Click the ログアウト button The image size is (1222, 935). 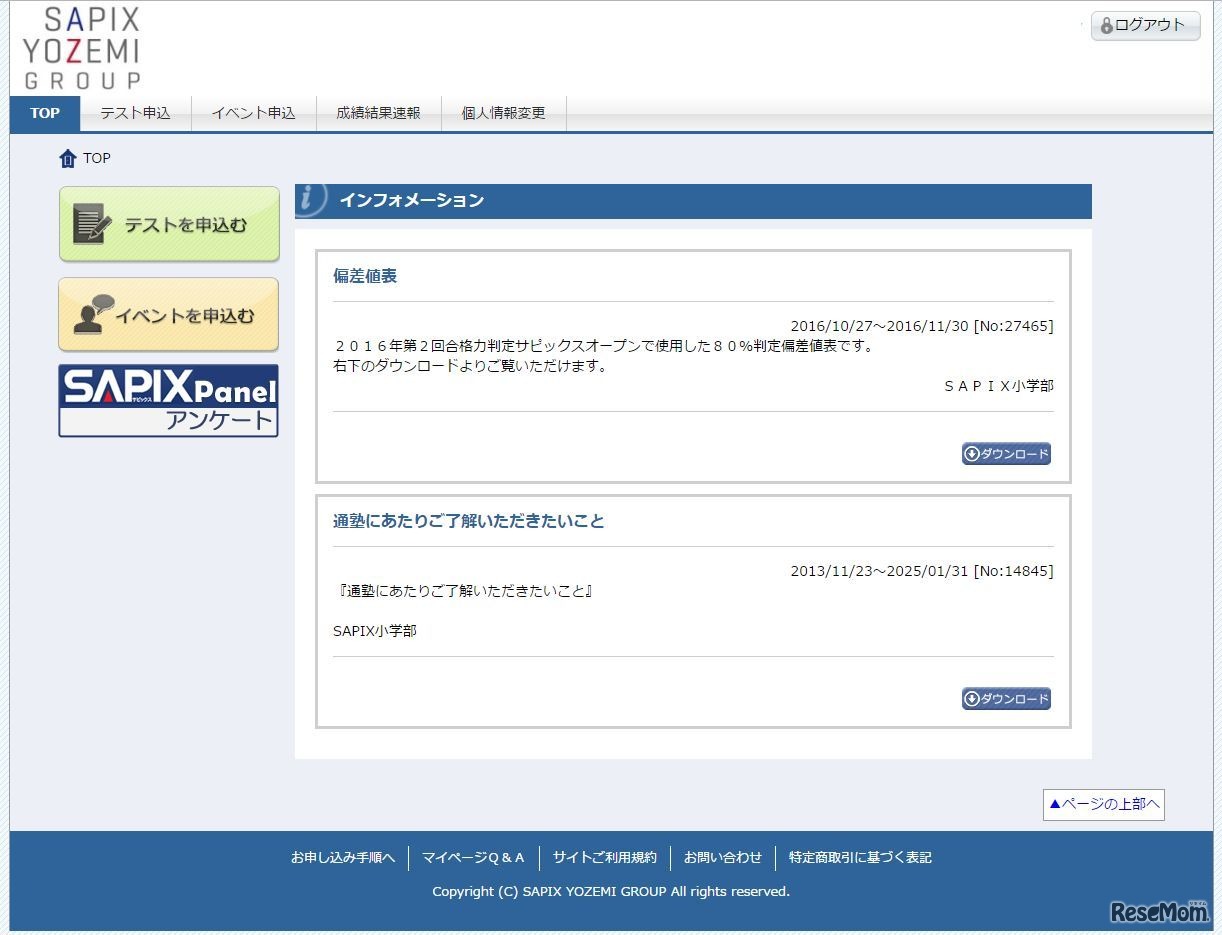coord(1144,25)
